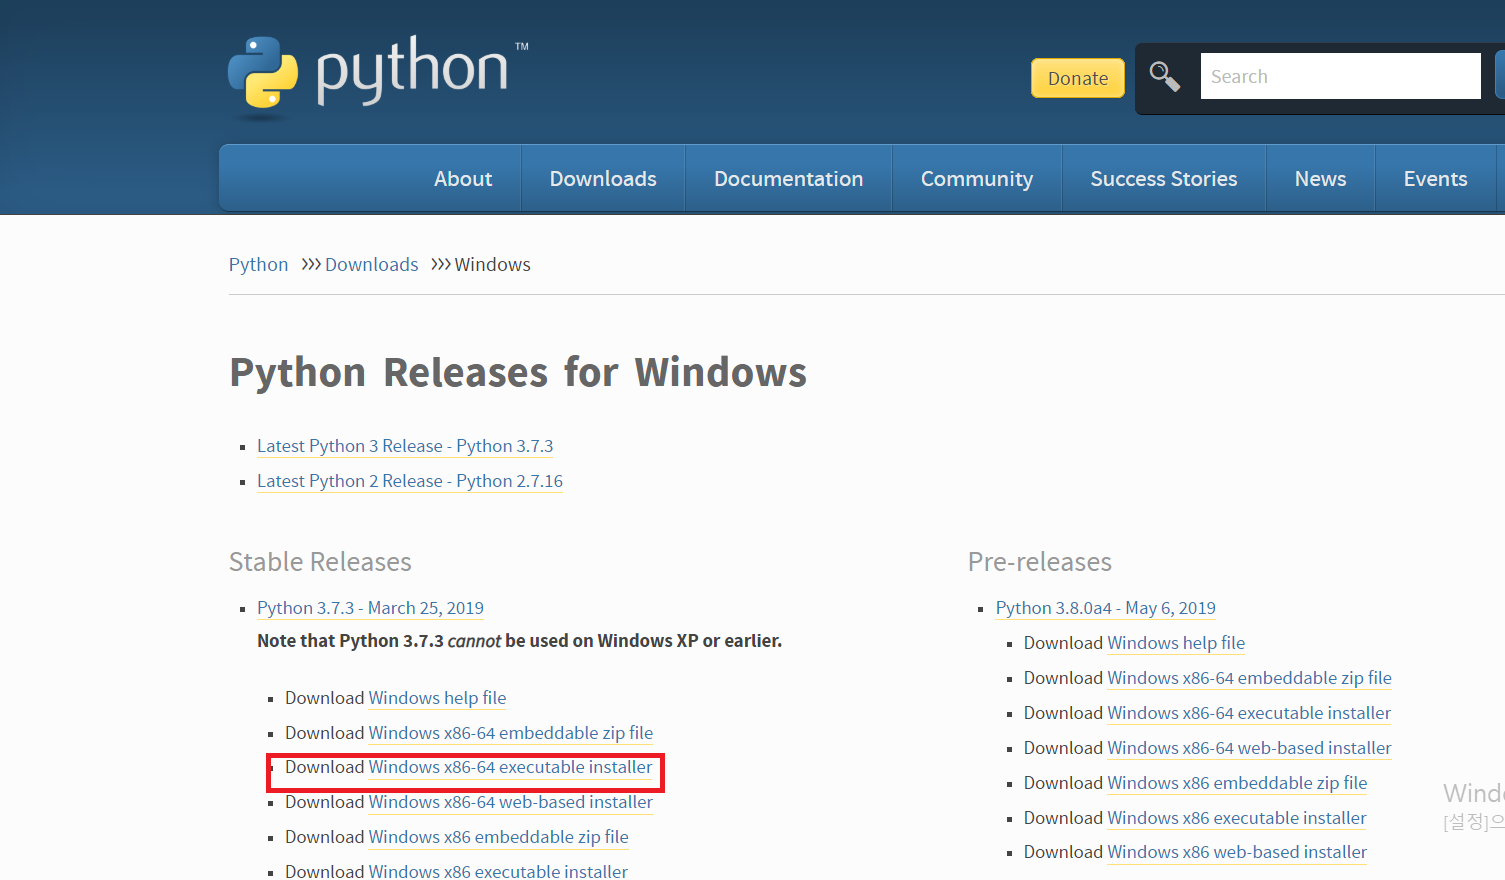Download pre-release Windows x86 embeddable zip file

point(1238,783)
